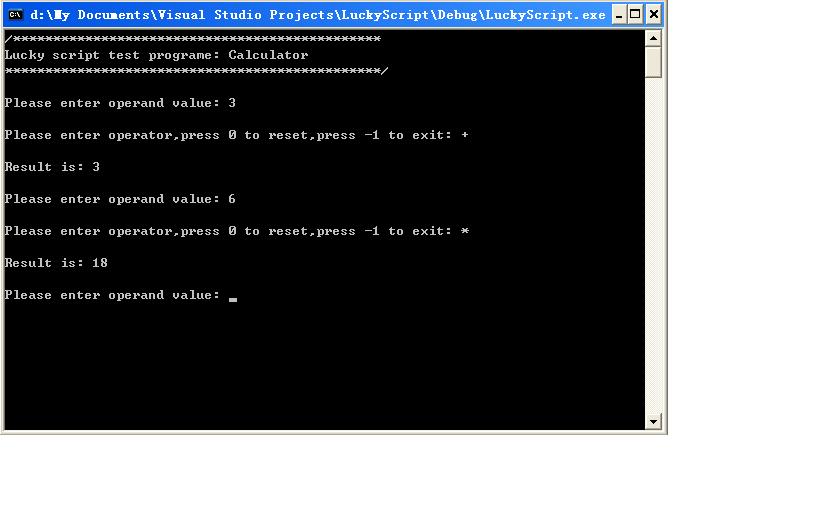
Task: Close the LuckyScript.exe console window
Action: [654, 14]
